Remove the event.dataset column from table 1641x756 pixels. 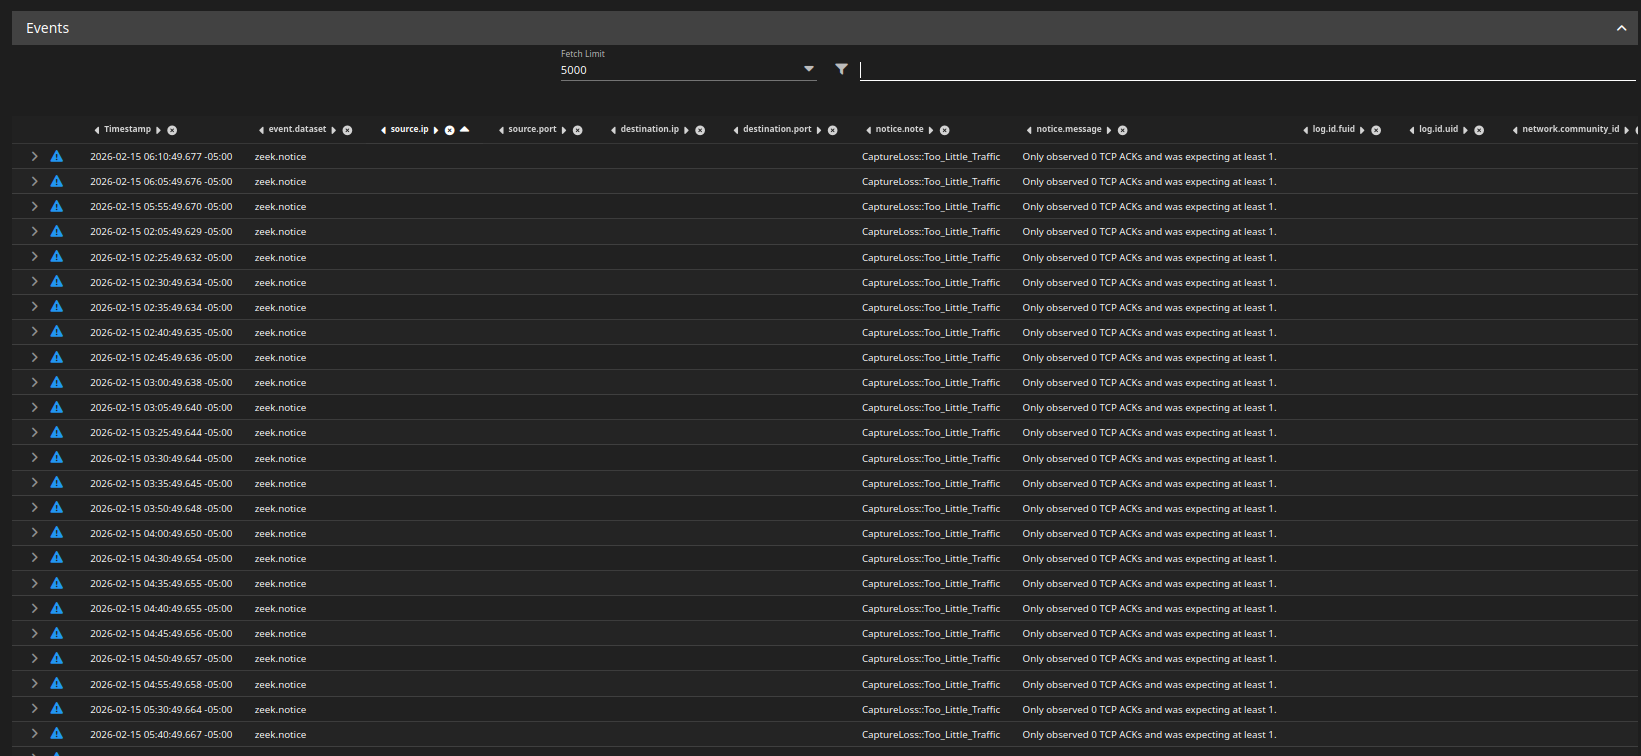click(x=347, y=130)
